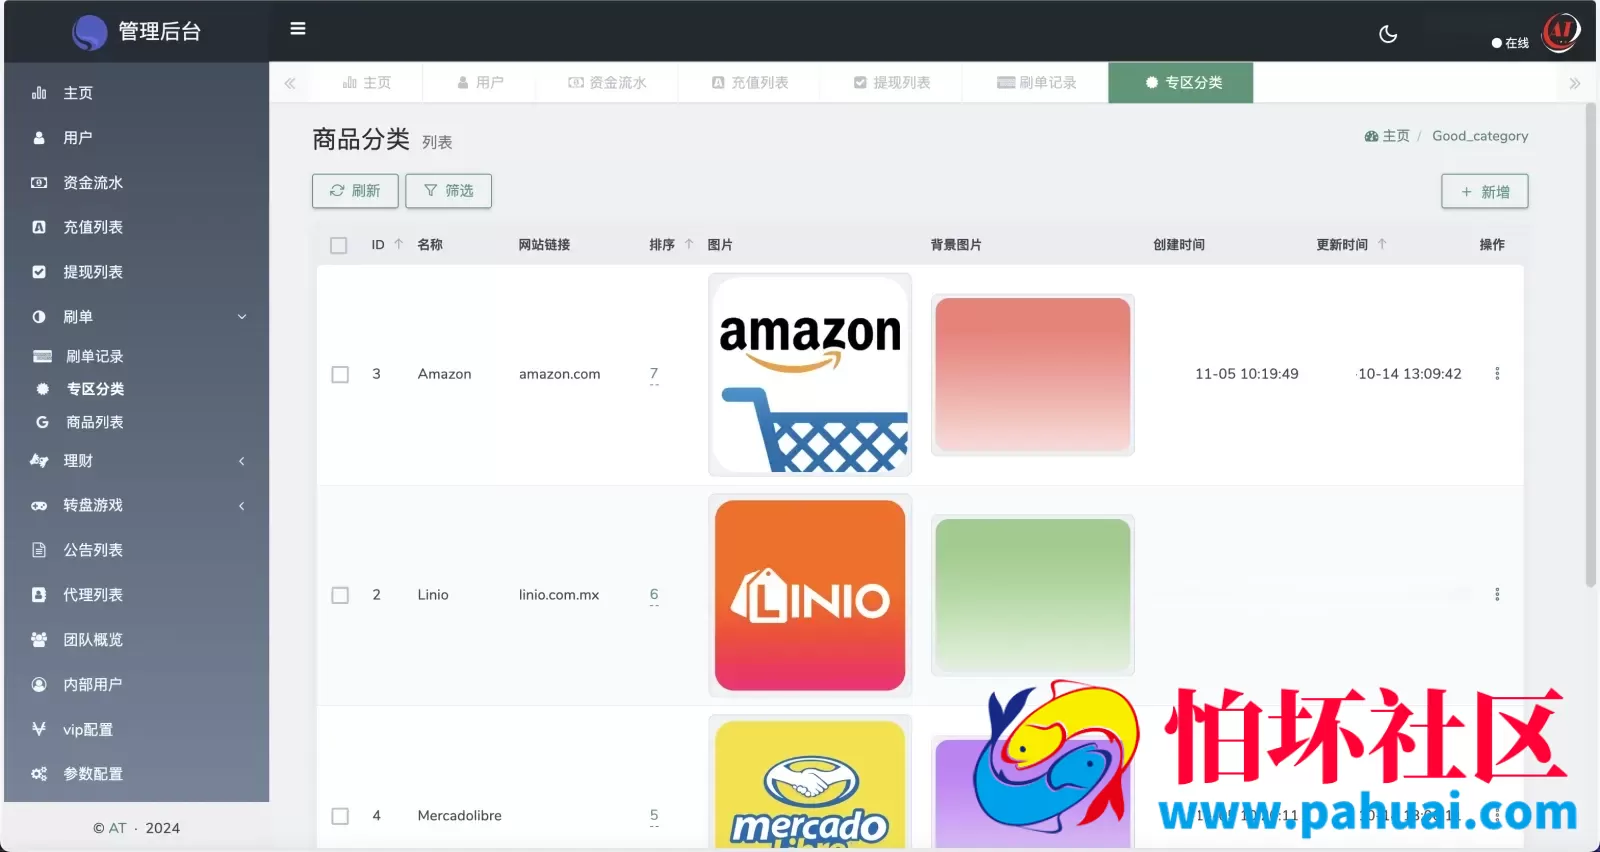This screenshot has height=852, width=1600.
Task: Click the 团队概览 group icon
Action: click(39, 640)
